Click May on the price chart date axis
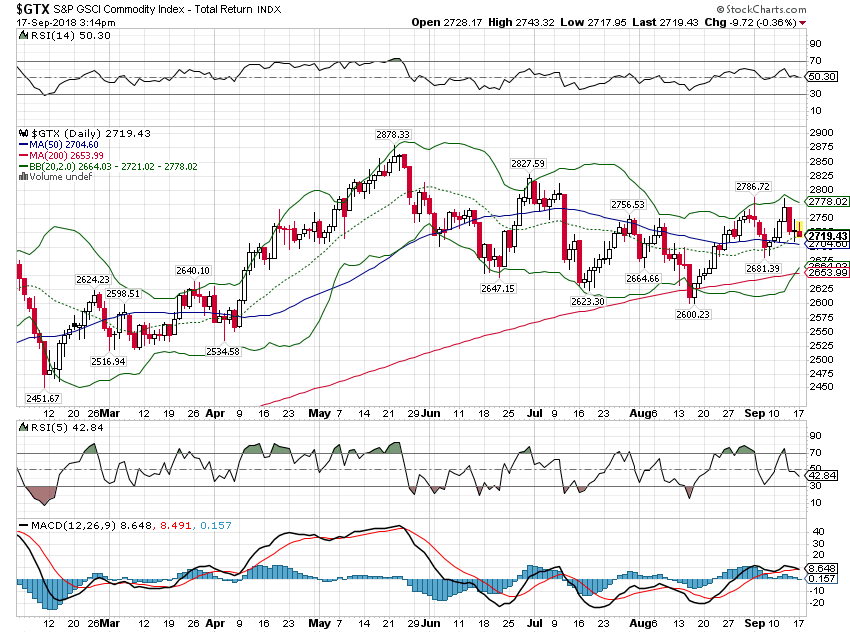This screenshot has width=850, height=633. point(320,414)
